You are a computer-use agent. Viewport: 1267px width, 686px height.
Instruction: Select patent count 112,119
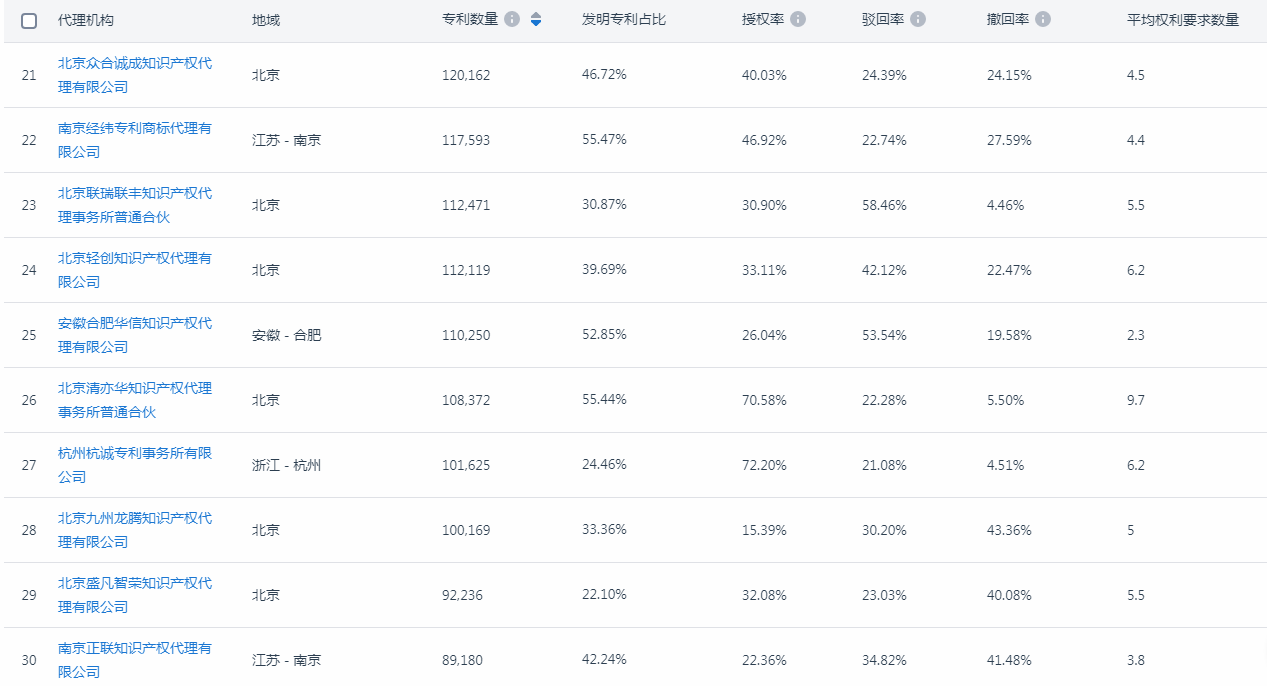coord(466,270)
